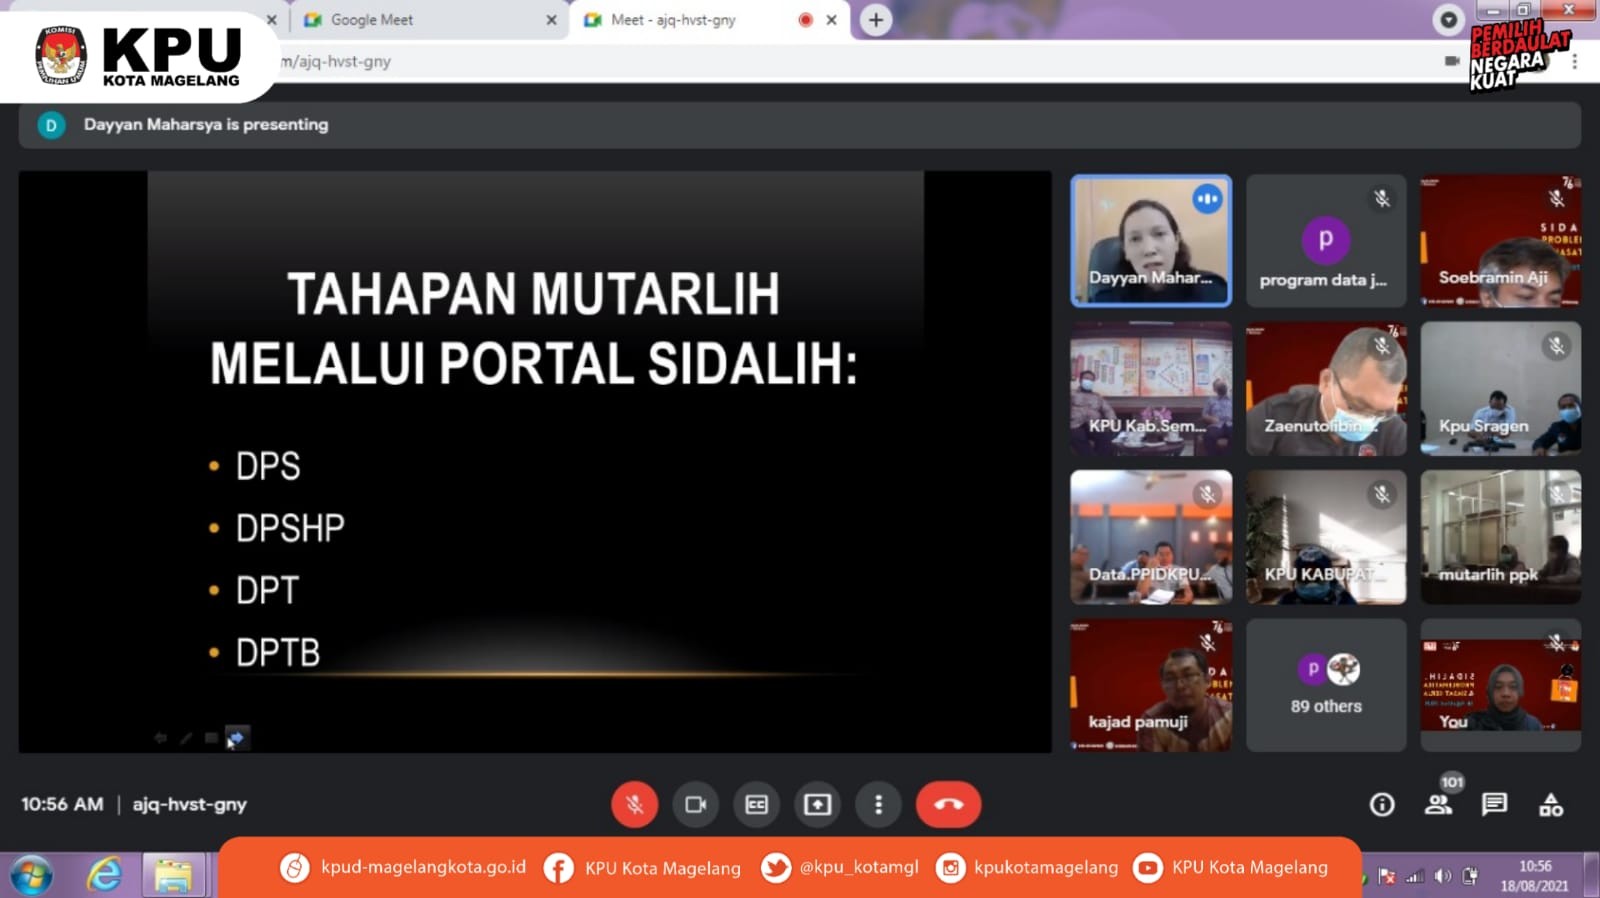Expand the 89 others participant tile
Viewport: 1600px width, 898px height.
pos(1325,685)
